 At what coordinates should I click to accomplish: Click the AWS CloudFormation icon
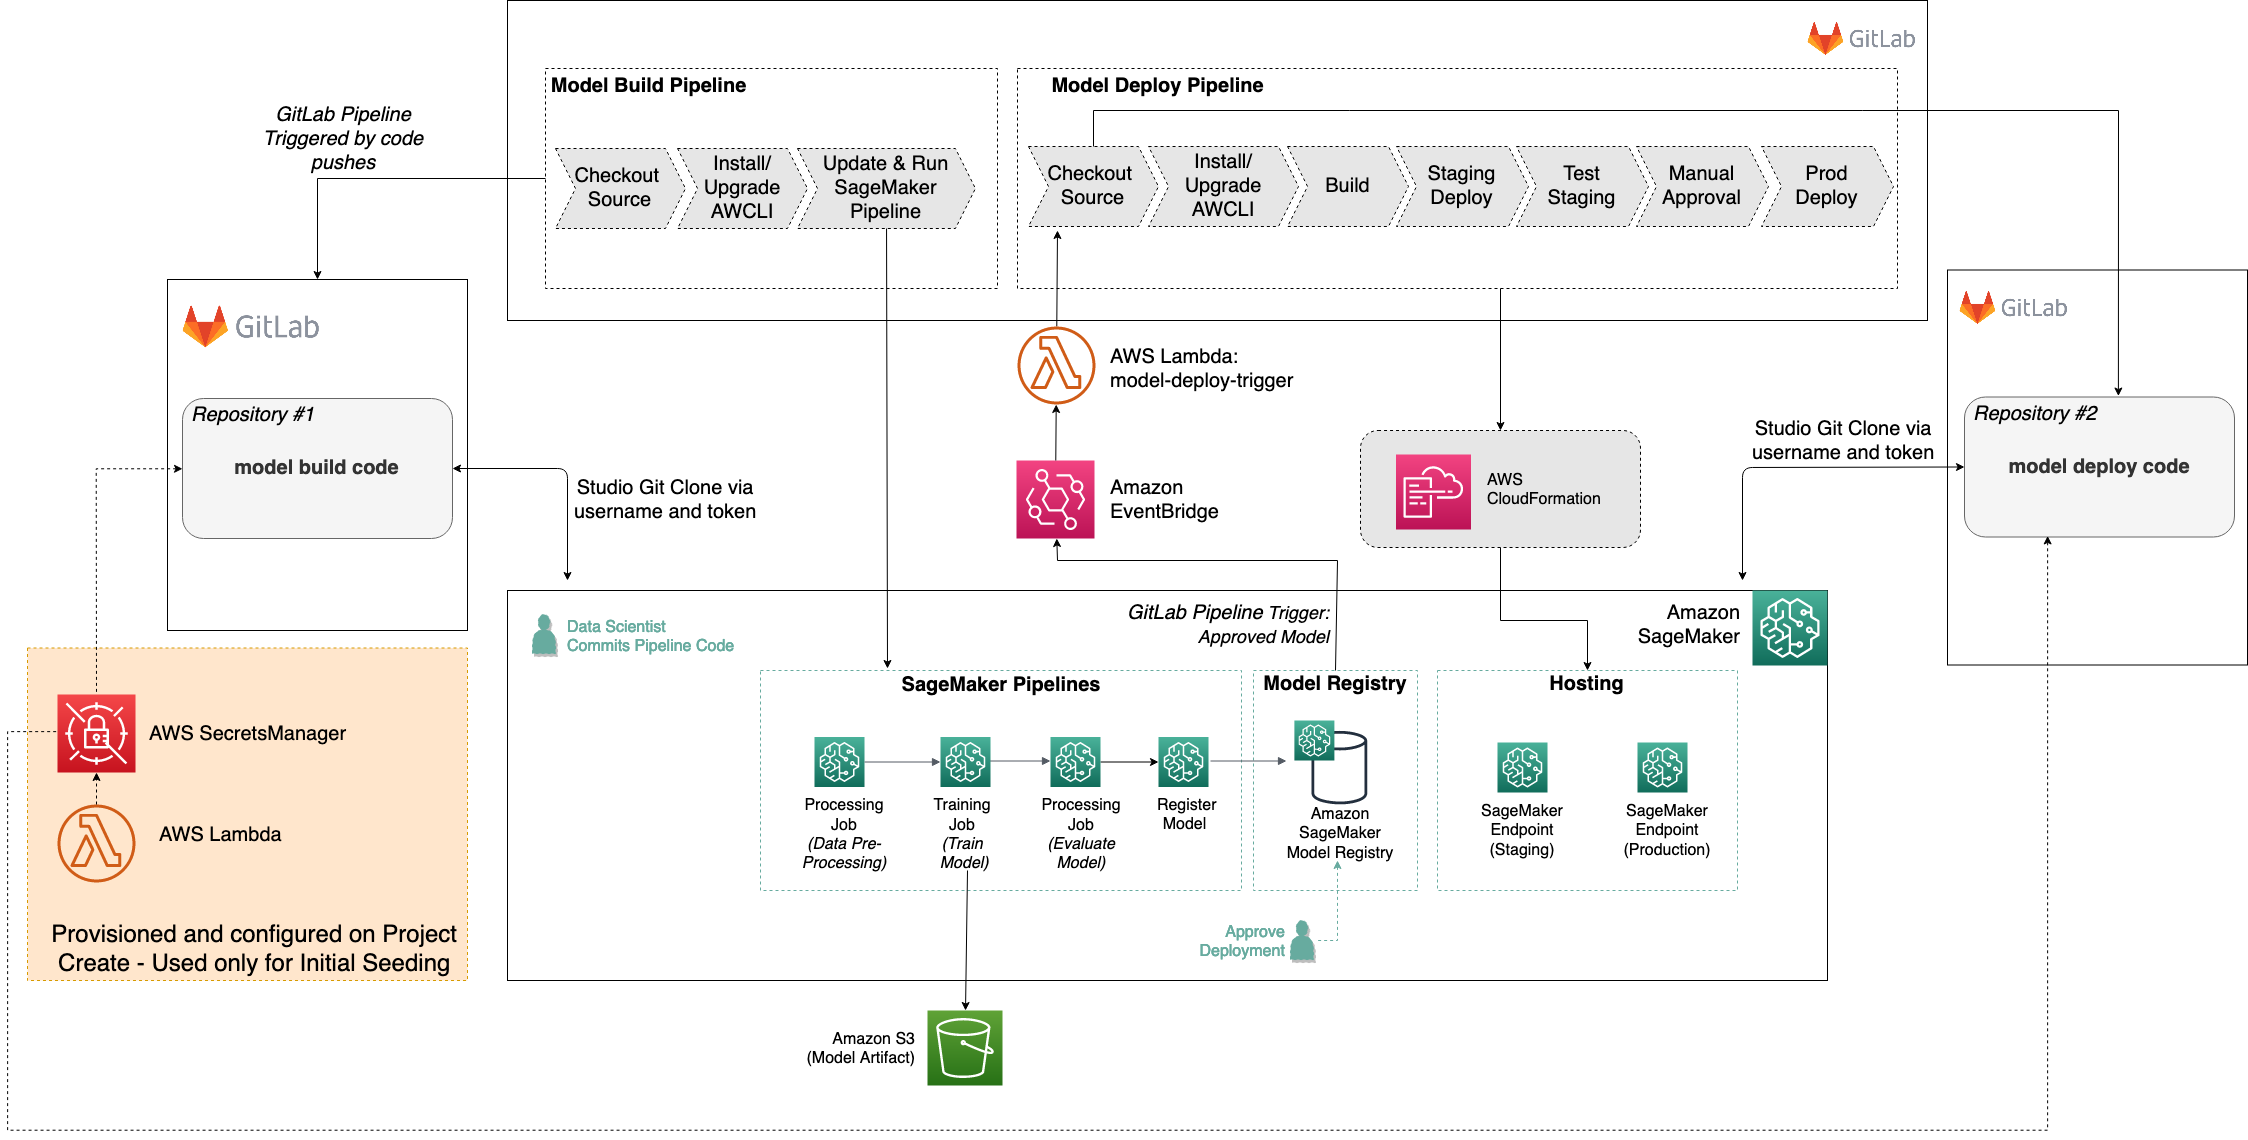click(x=1433, y=491)
